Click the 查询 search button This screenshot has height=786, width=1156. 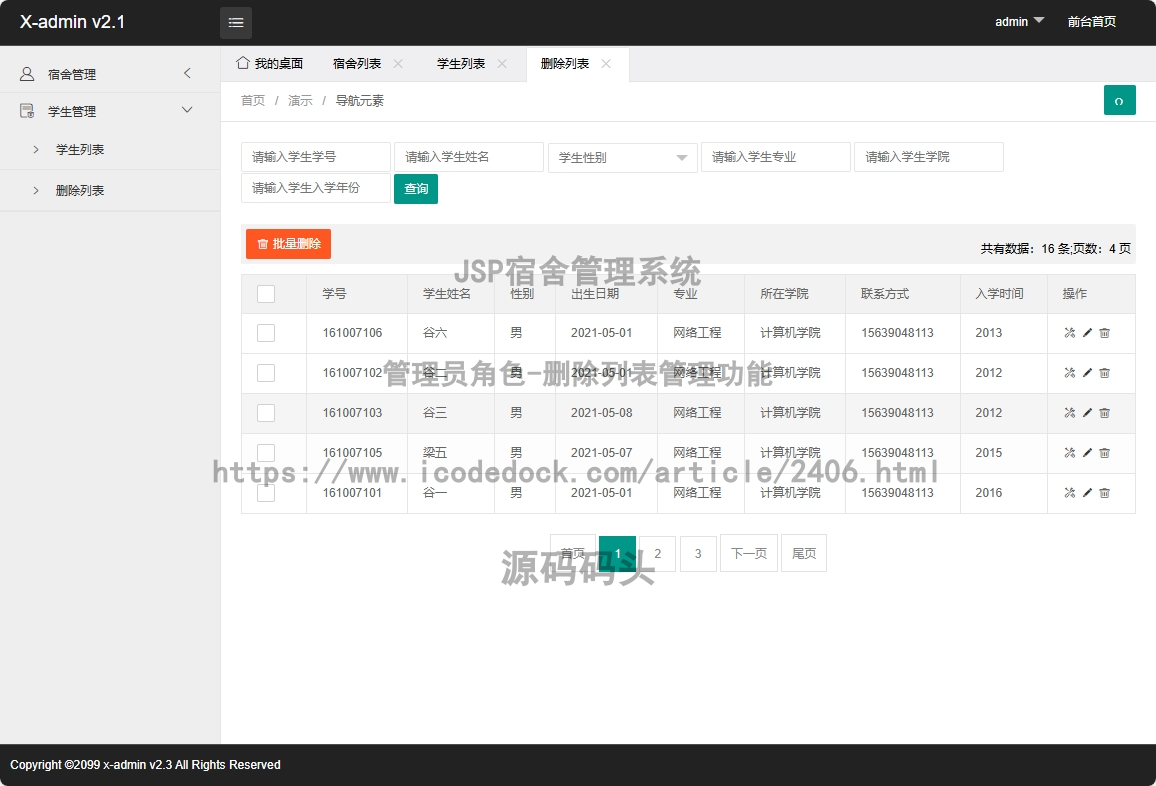click(416, 189)
